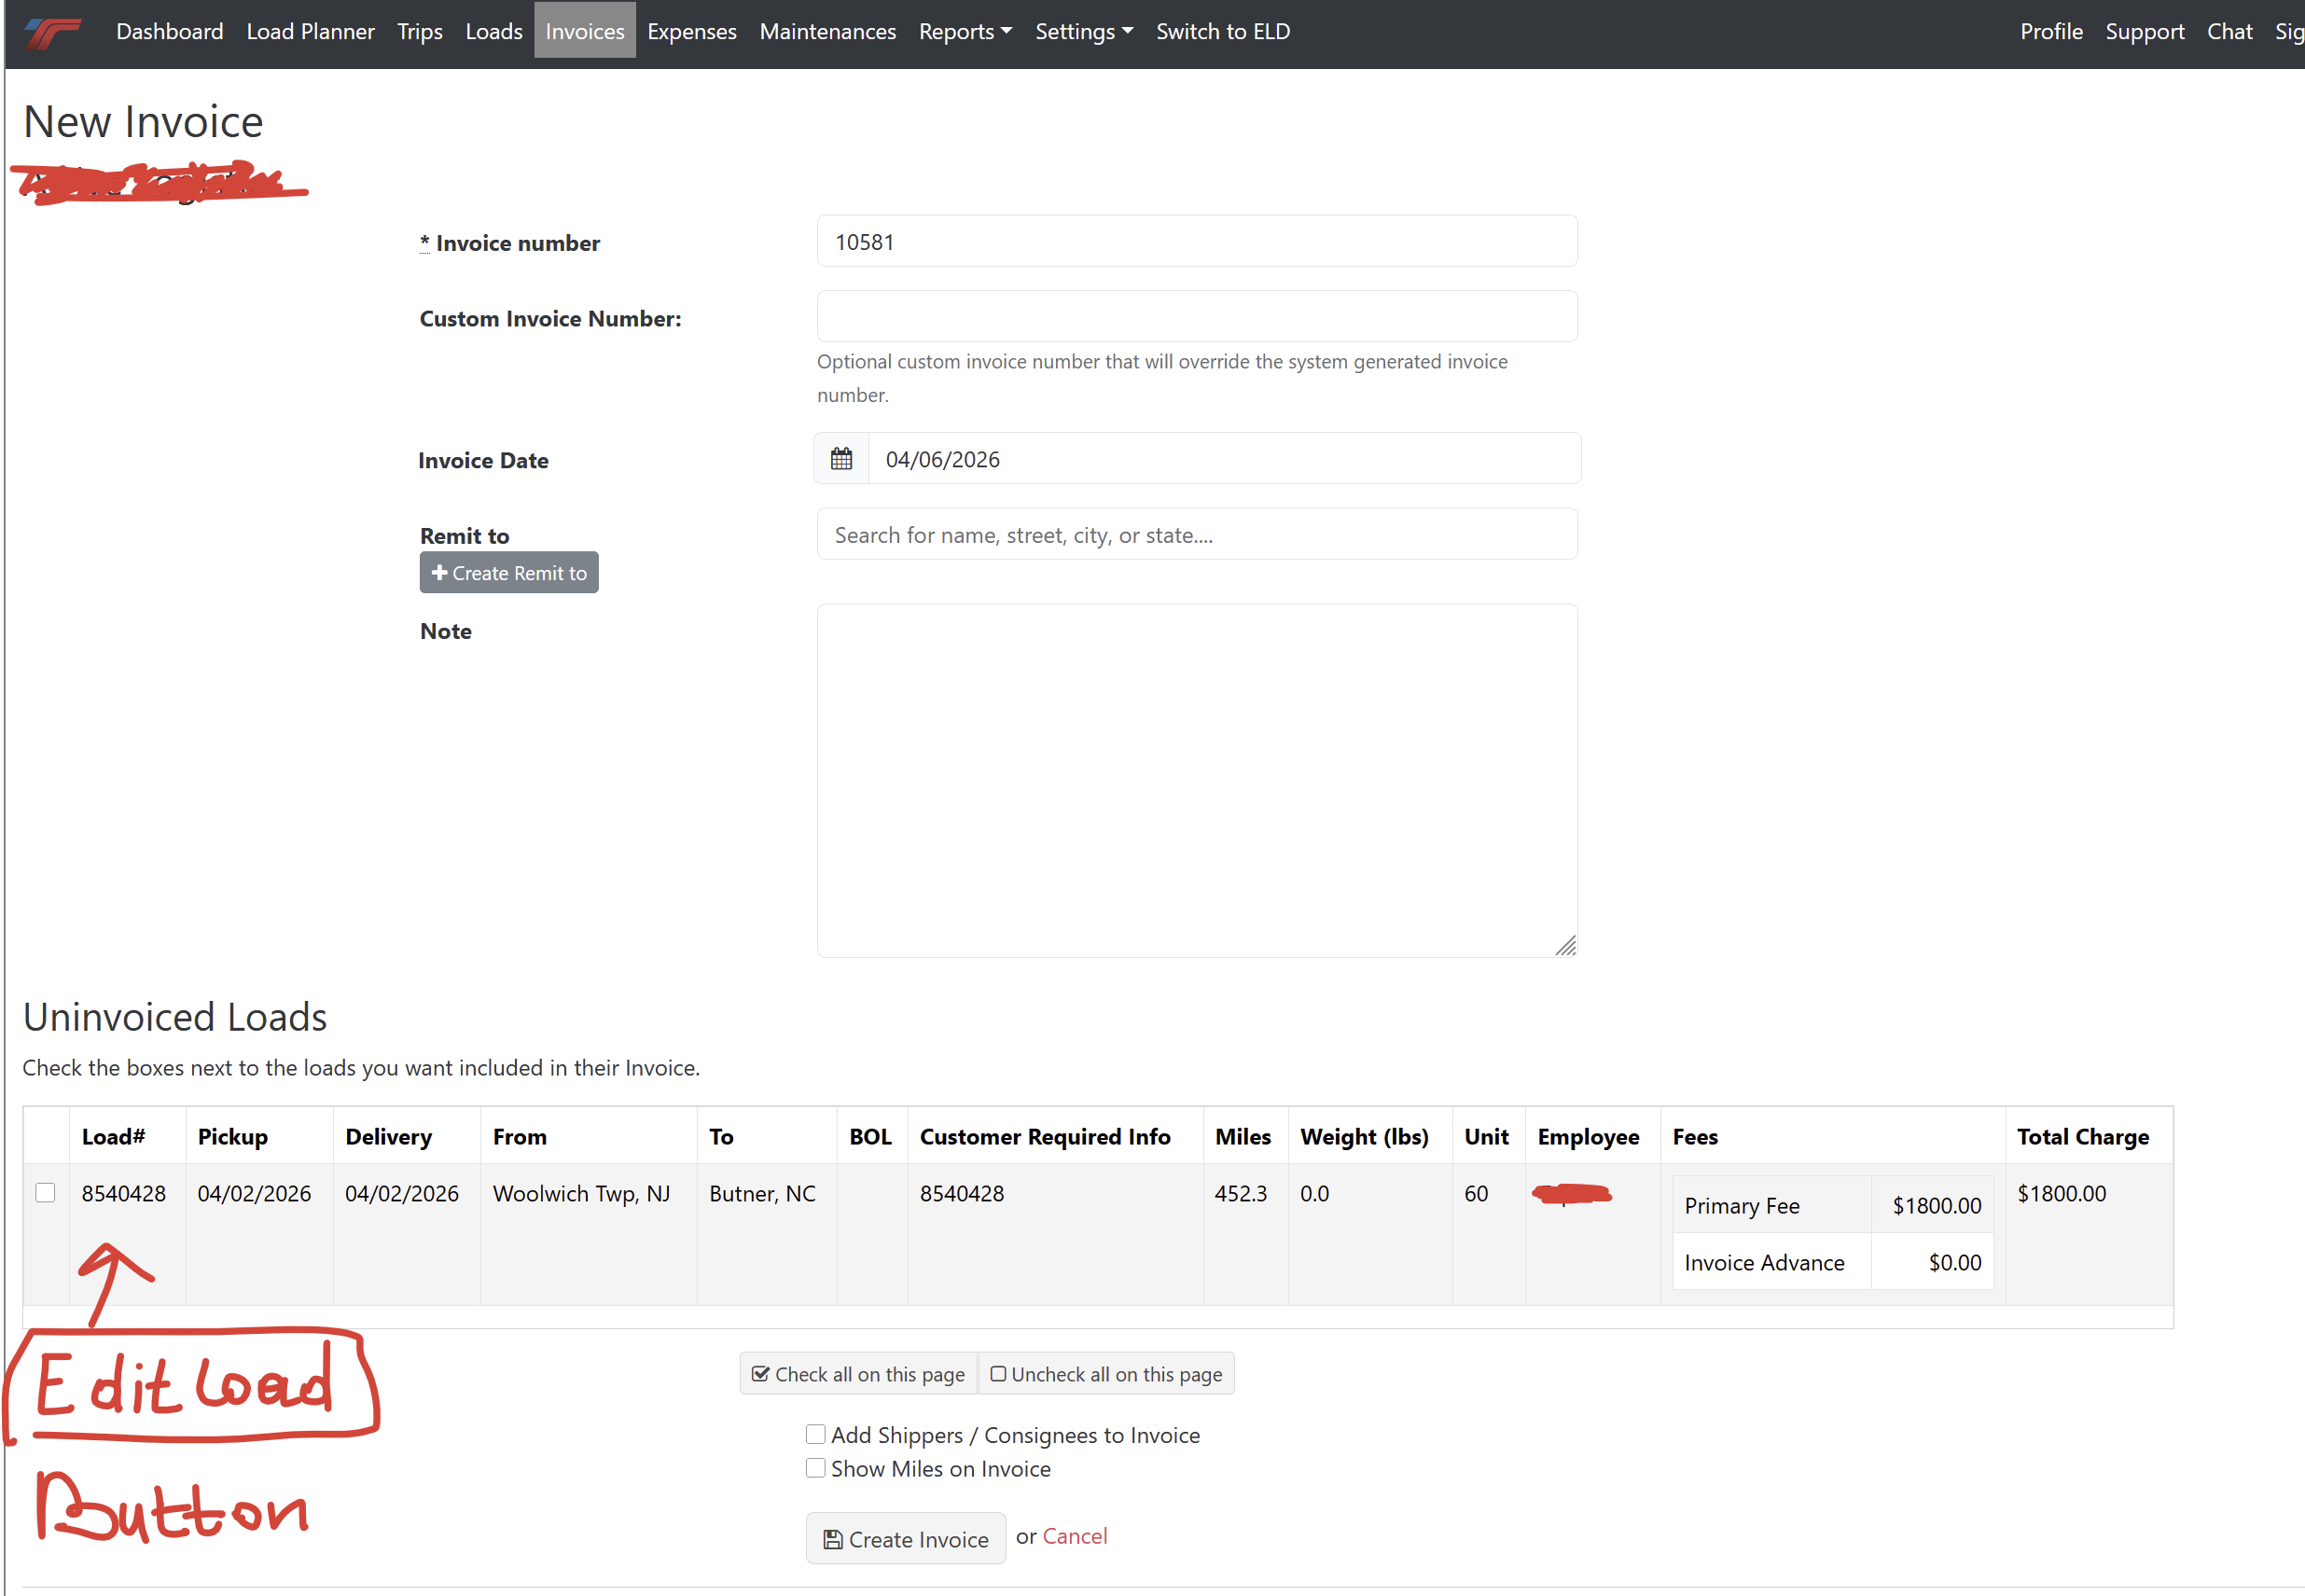Tick the checkbox for load 8540428
The height and width of the screenshot is (1596, 2305).
[x=45, y=1192]
